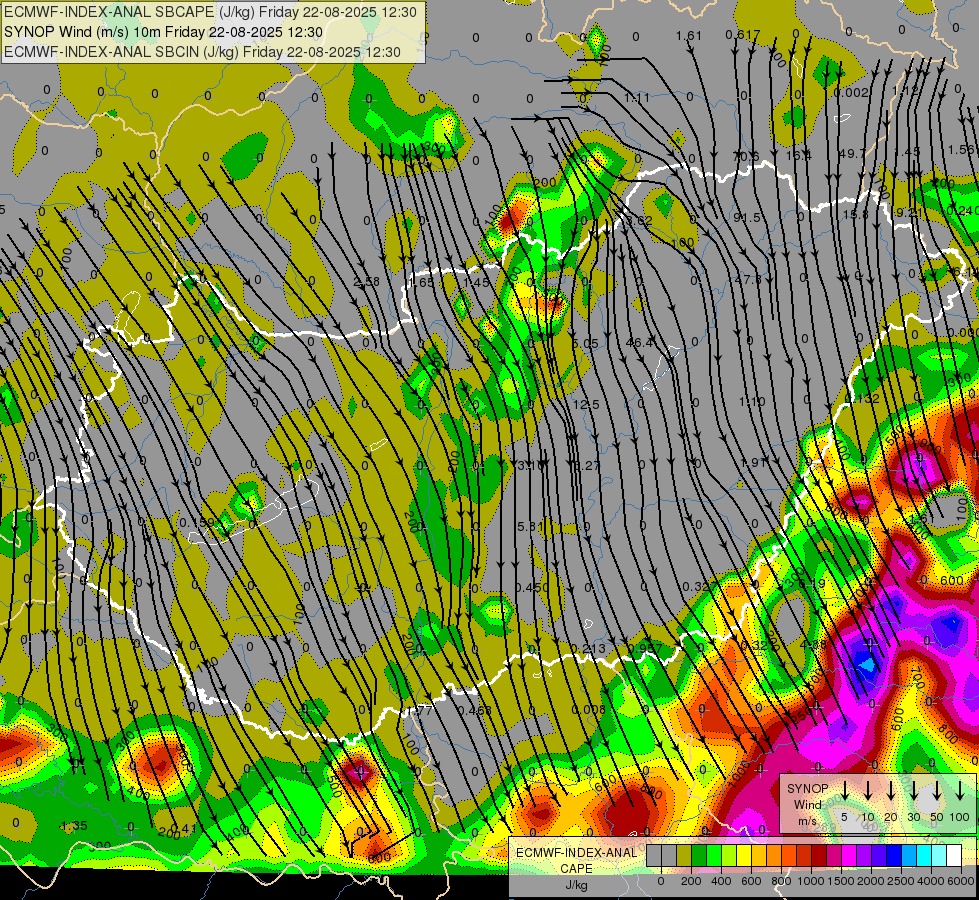Click the 1.35 value at lower left
979x900 pixels.
[74, 826]
